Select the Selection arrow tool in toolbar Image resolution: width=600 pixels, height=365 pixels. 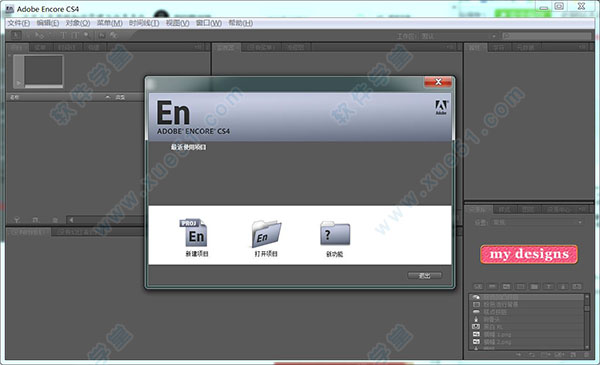(x=16, y=36)
